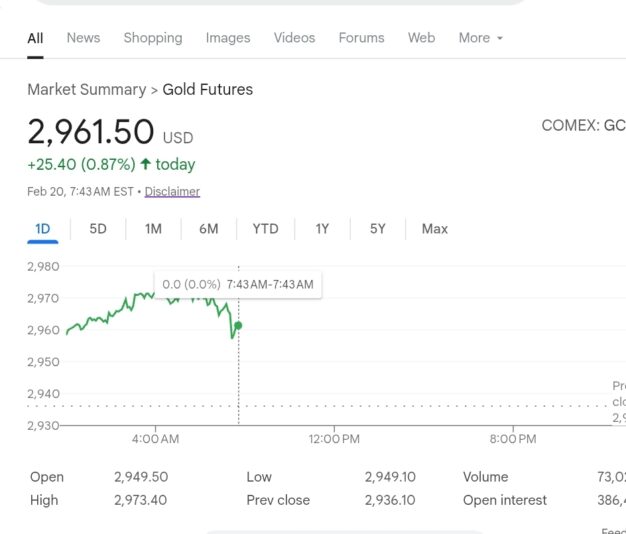The image size is (626, 534).
Task: Open the Disclaimer link
Action: pyautogui.click(x=172, y=191)
